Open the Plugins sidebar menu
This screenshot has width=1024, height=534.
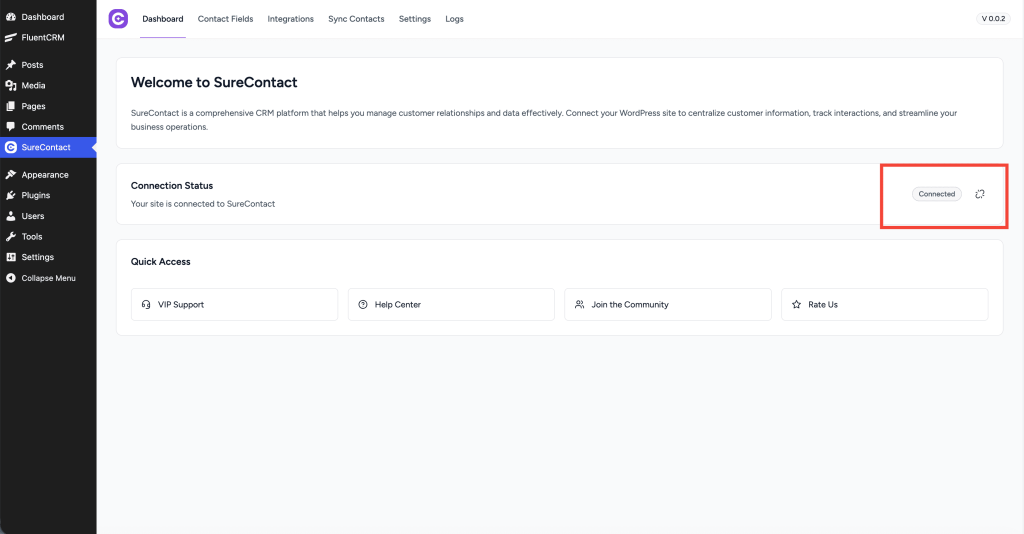point(35,195)
